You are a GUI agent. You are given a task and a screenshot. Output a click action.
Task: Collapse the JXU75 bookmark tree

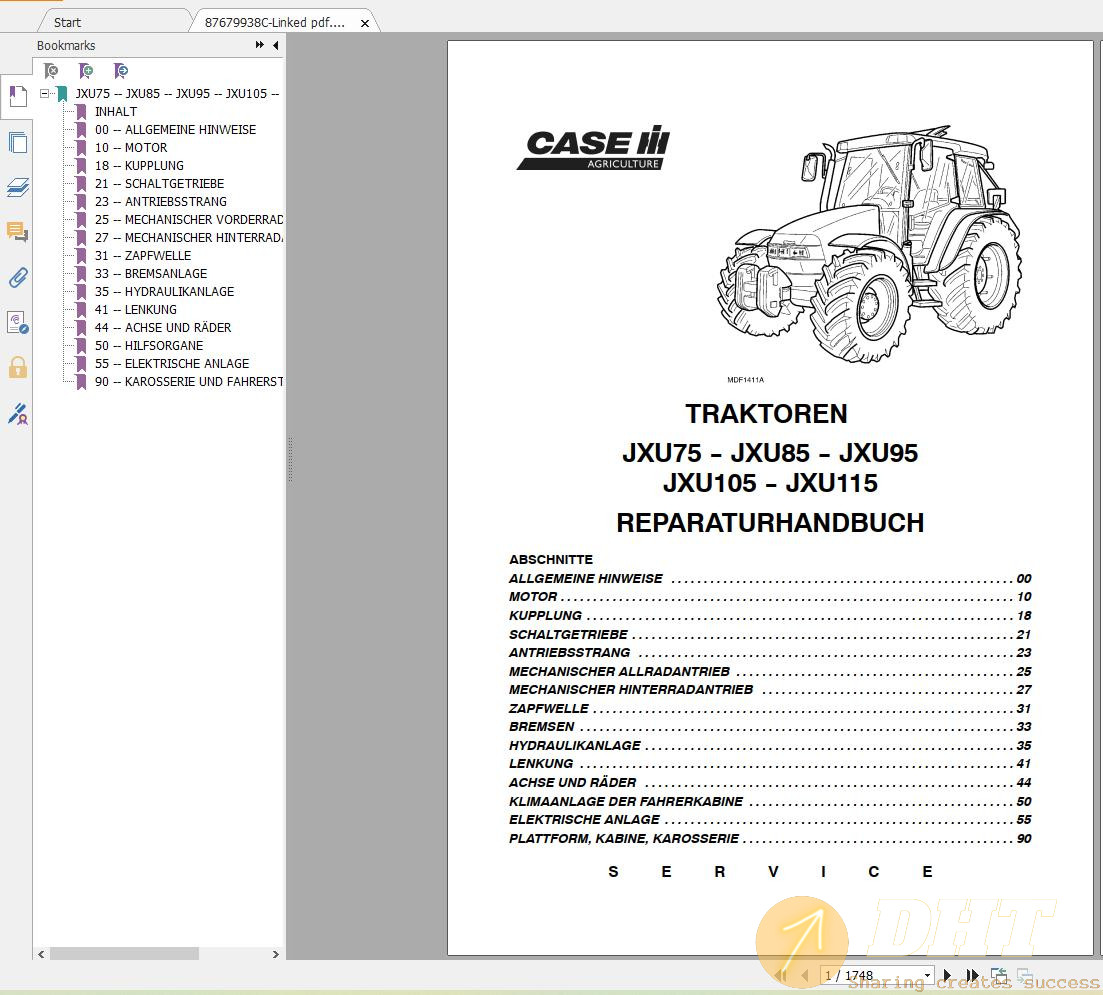tap(43, 93)
